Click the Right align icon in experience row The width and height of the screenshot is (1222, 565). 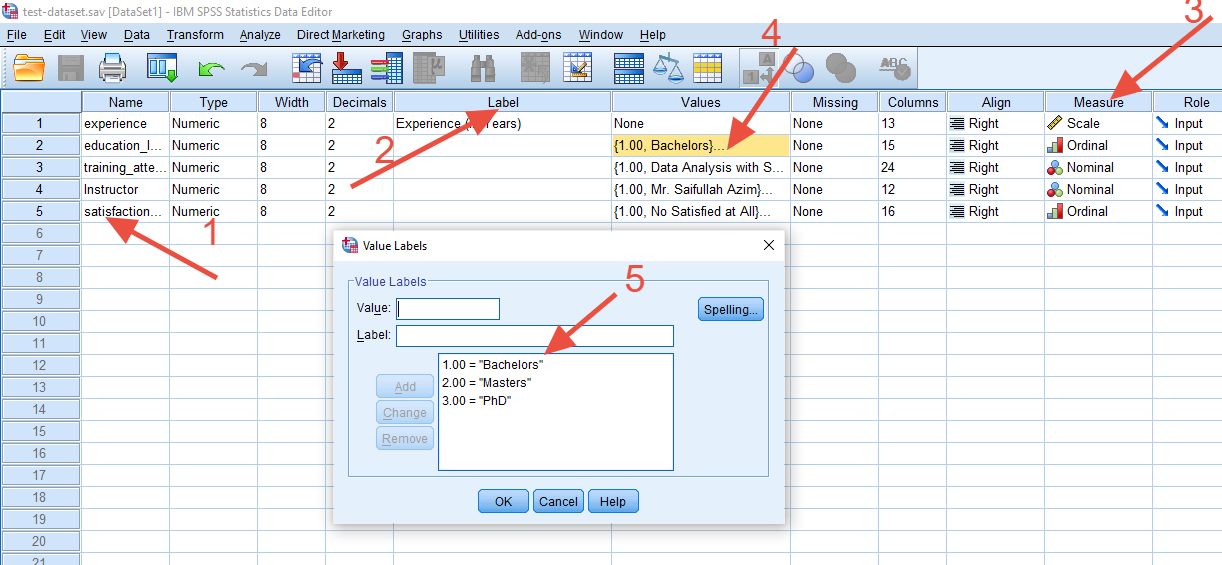[x=957, y=123]
